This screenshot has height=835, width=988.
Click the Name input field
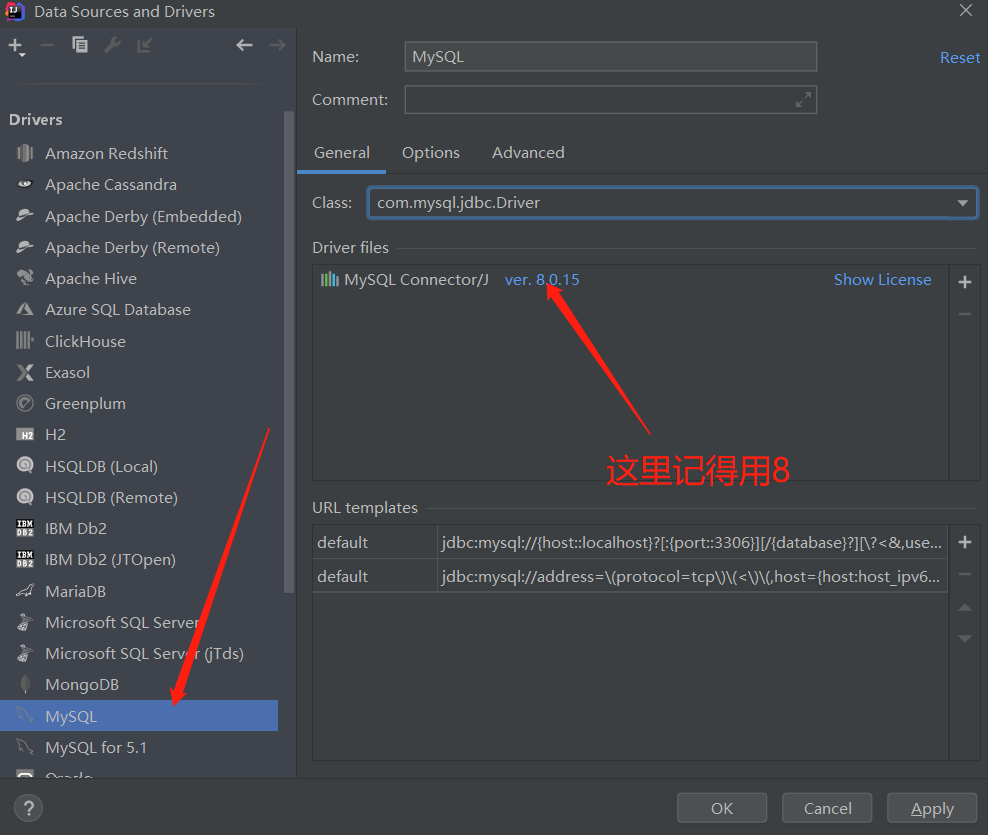tap(611, 57)
